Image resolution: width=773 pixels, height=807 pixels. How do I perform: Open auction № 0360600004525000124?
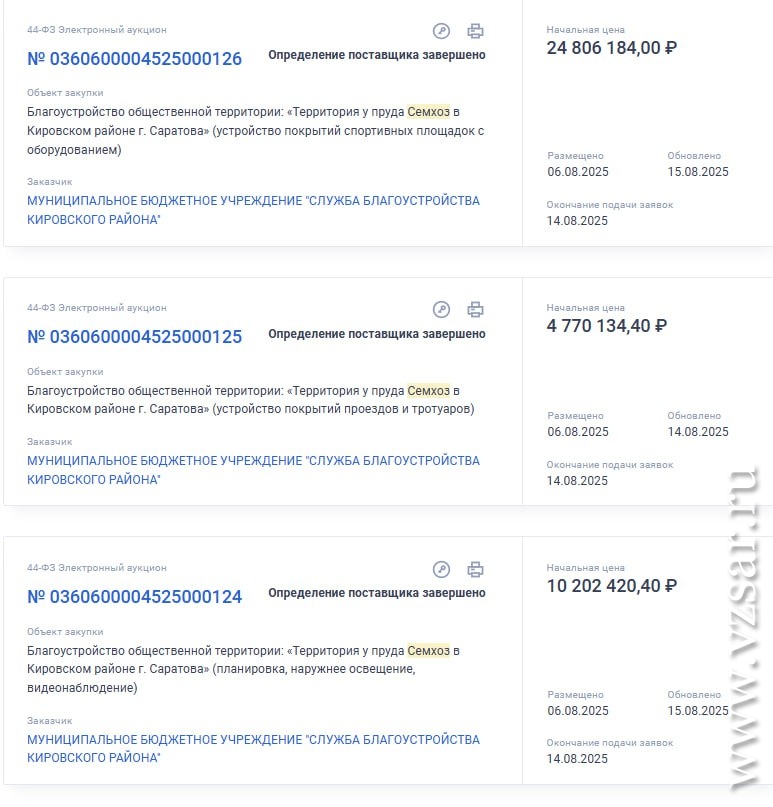(134, 597)
